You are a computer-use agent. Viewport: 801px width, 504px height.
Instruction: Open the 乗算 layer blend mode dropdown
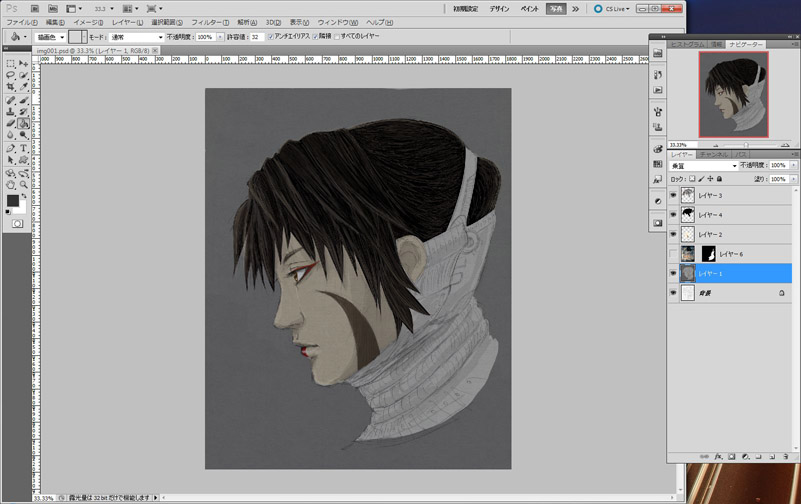click(704, 165)
